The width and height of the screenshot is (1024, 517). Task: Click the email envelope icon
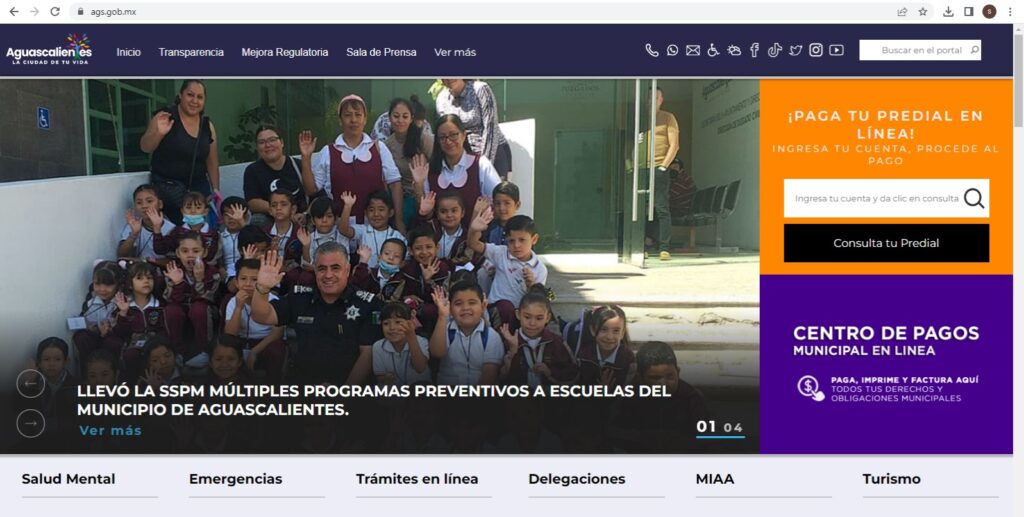(x=693, y=50)
